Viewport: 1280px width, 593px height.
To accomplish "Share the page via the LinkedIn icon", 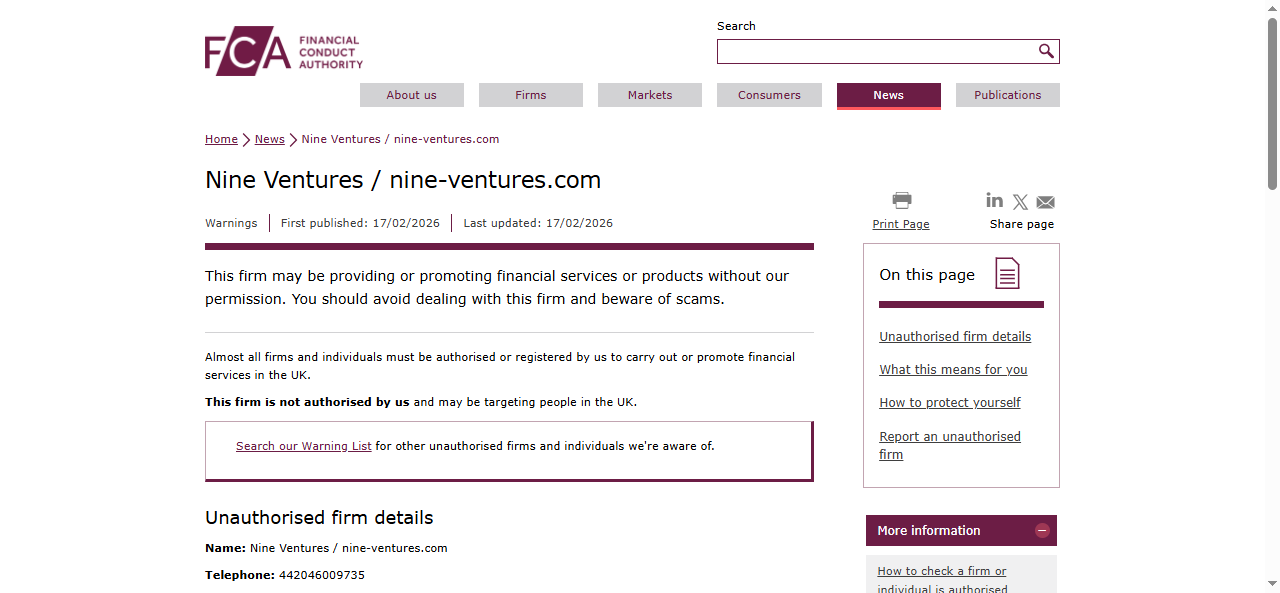I will (x=994, y=201).
